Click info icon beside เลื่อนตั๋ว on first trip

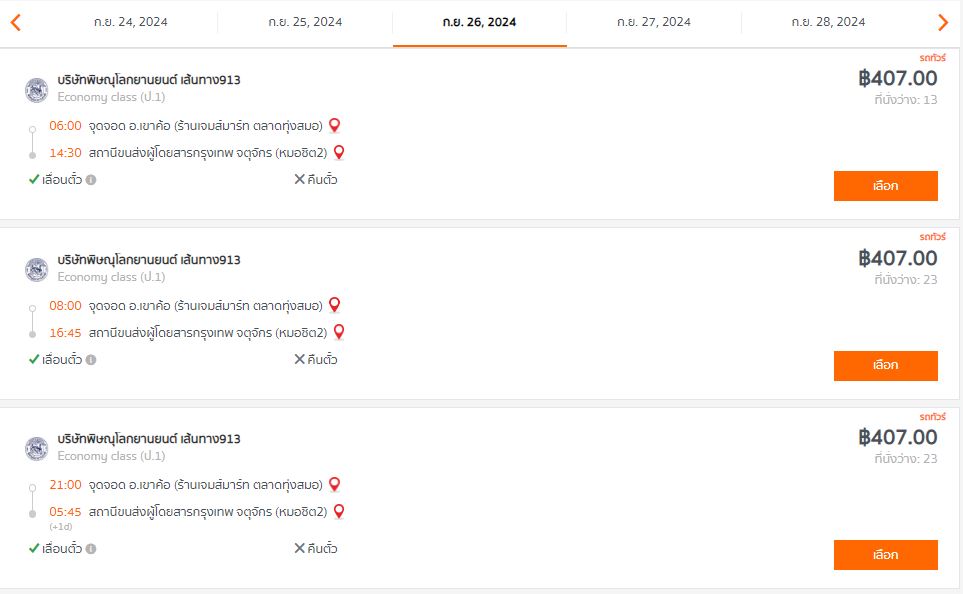pos(91,180)
